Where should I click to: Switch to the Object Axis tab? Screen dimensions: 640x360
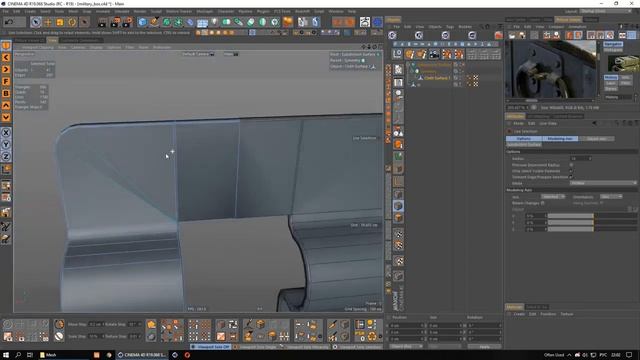pyautogui.click(x=596, y=139)
